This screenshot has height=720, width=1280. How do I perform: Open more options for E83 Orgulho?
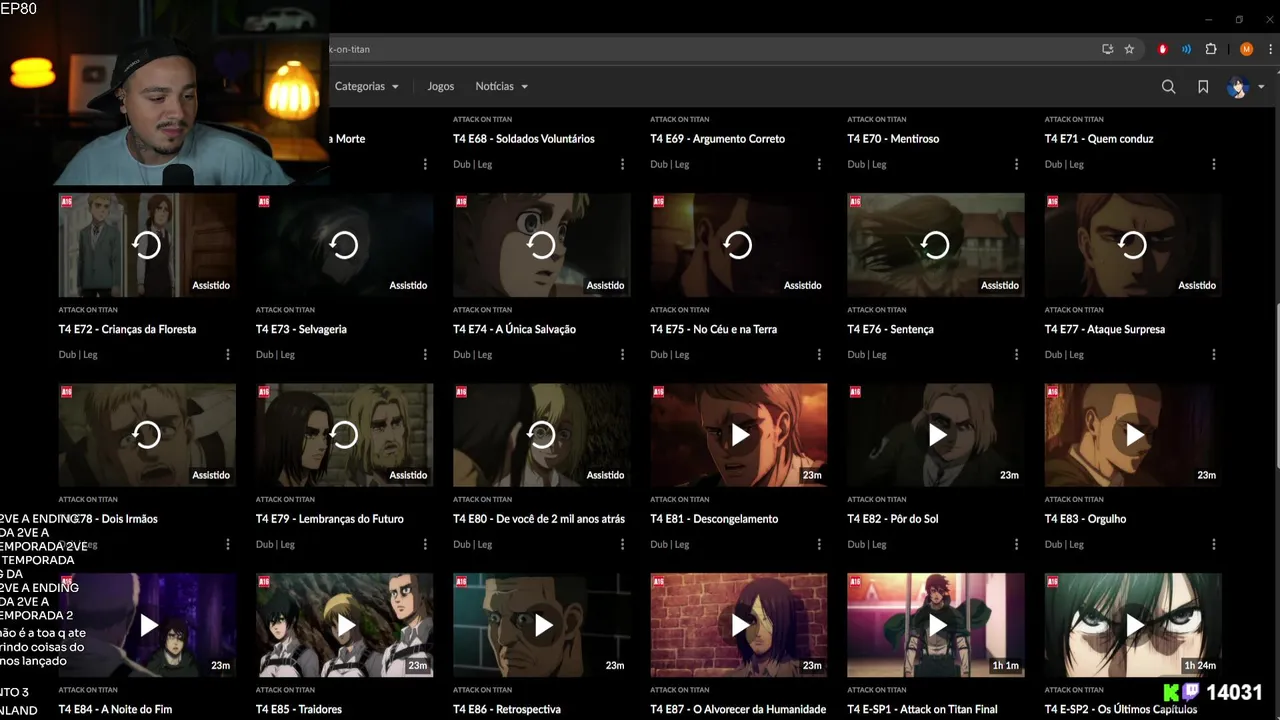[x=1214, y=544]
